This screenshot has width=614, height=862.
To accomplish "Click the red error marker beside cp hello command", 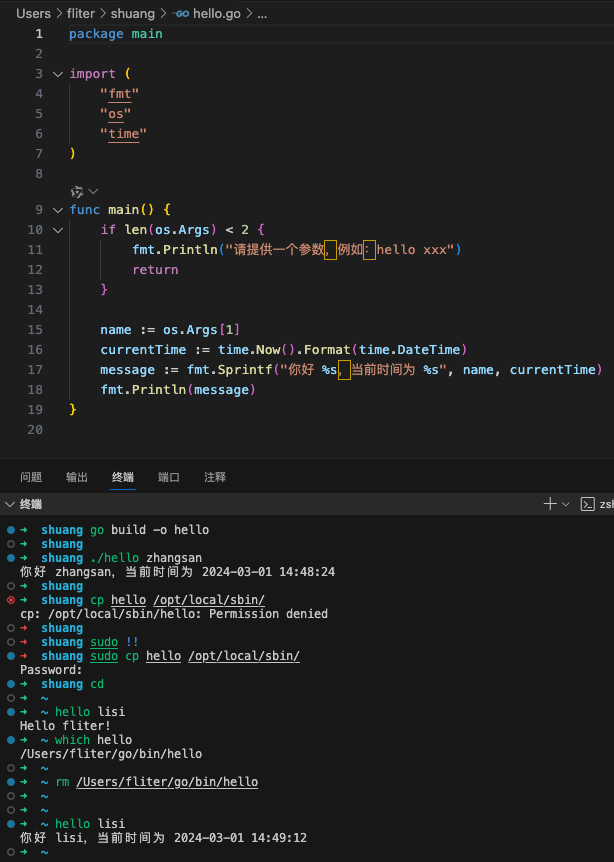I will tap(11, 600).
